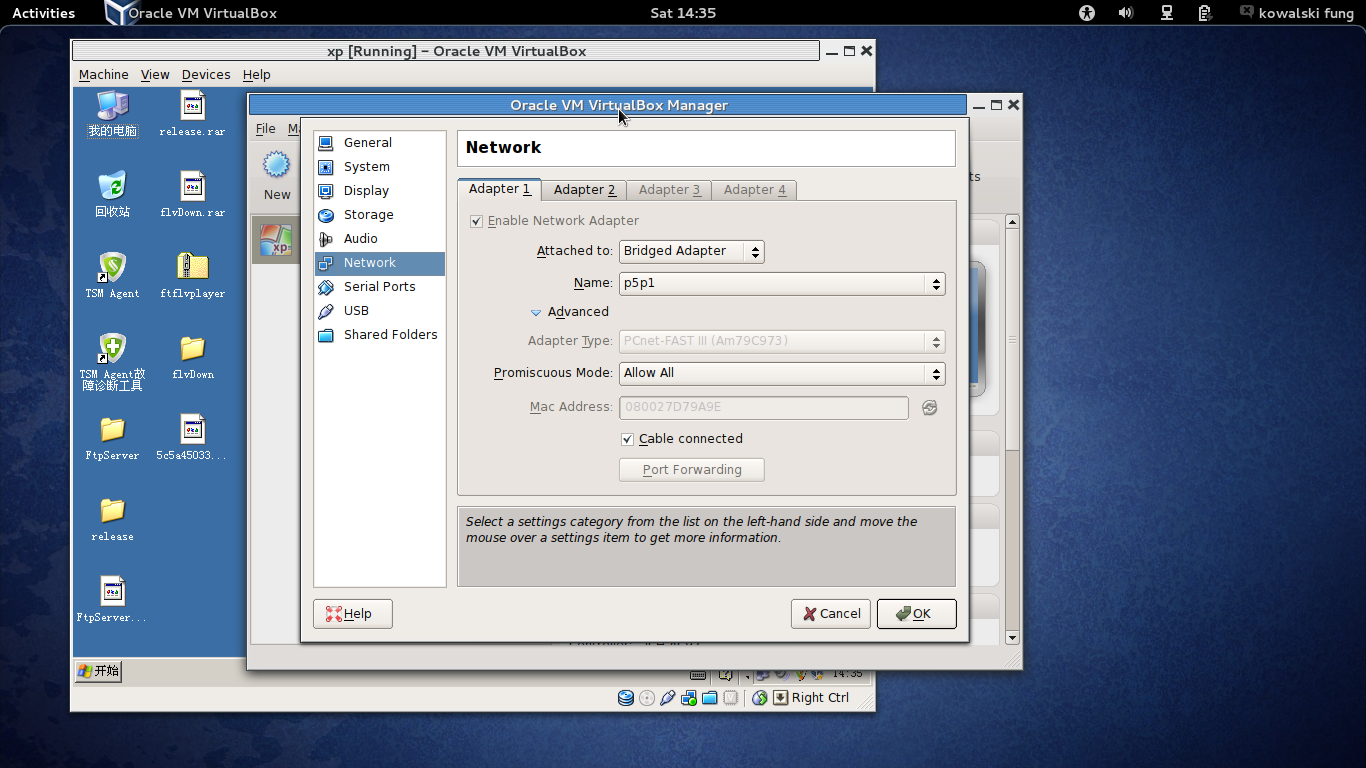Select the 5c5a45033... file icon

click(192, 437)
